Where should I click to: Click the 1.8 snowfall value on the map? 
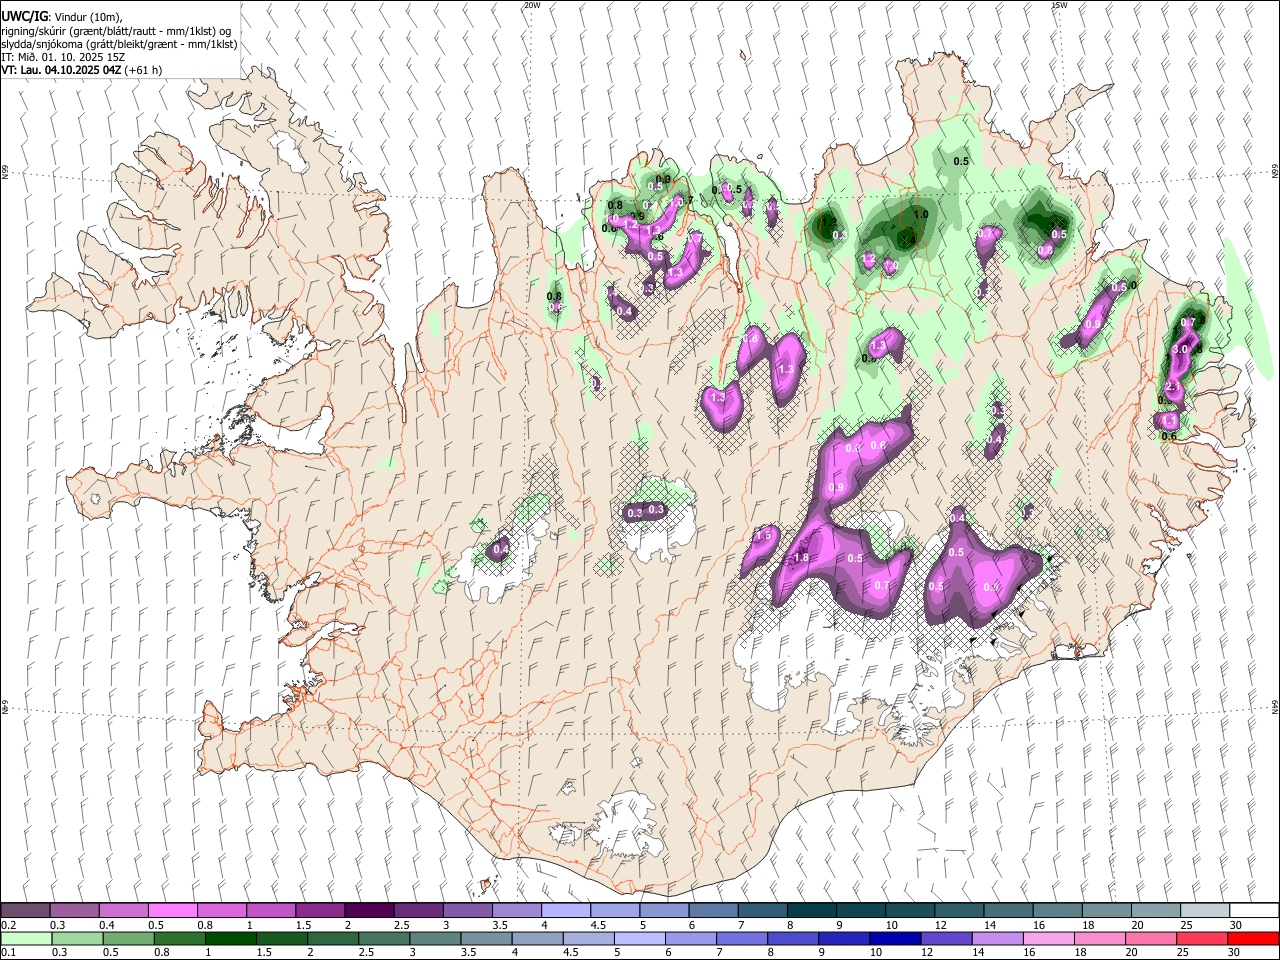click(800, 558)
